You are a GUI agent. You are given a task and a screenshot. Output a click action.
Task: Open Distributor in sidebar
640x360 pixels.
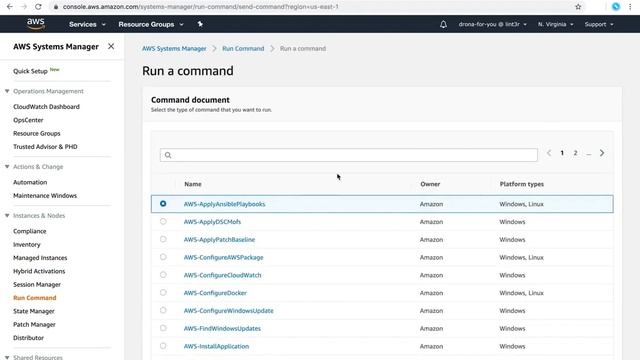28,338
